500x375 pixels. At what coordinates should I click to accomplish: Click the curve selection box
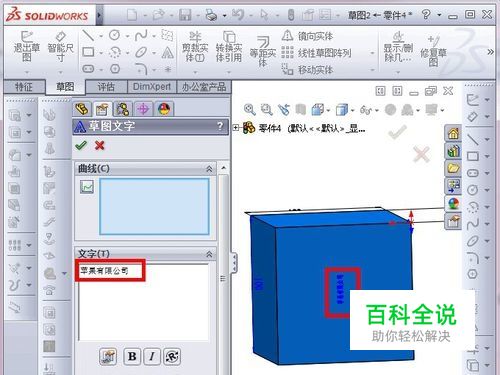pos(154,206)
